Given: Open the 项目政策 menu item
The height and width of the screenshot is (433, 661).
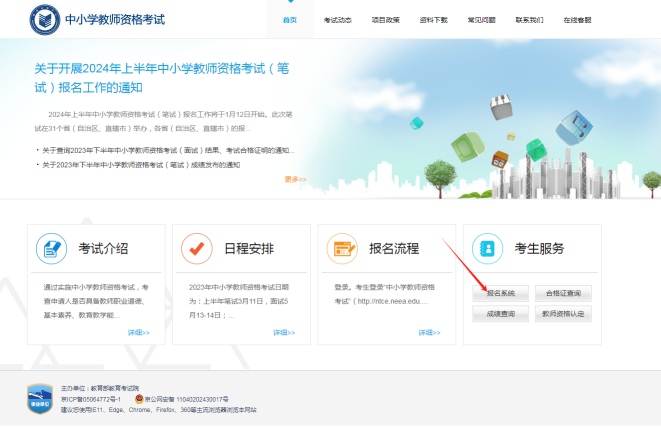Looking at the screenshot, I should point(386,20).
